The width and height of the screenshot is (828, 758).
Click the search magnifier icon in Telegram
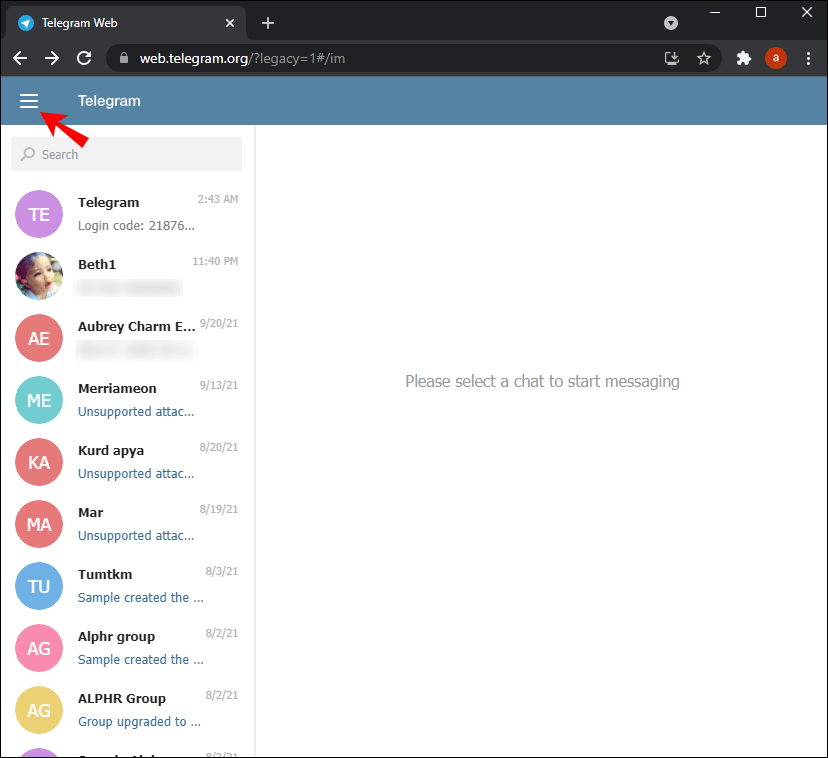27,154
